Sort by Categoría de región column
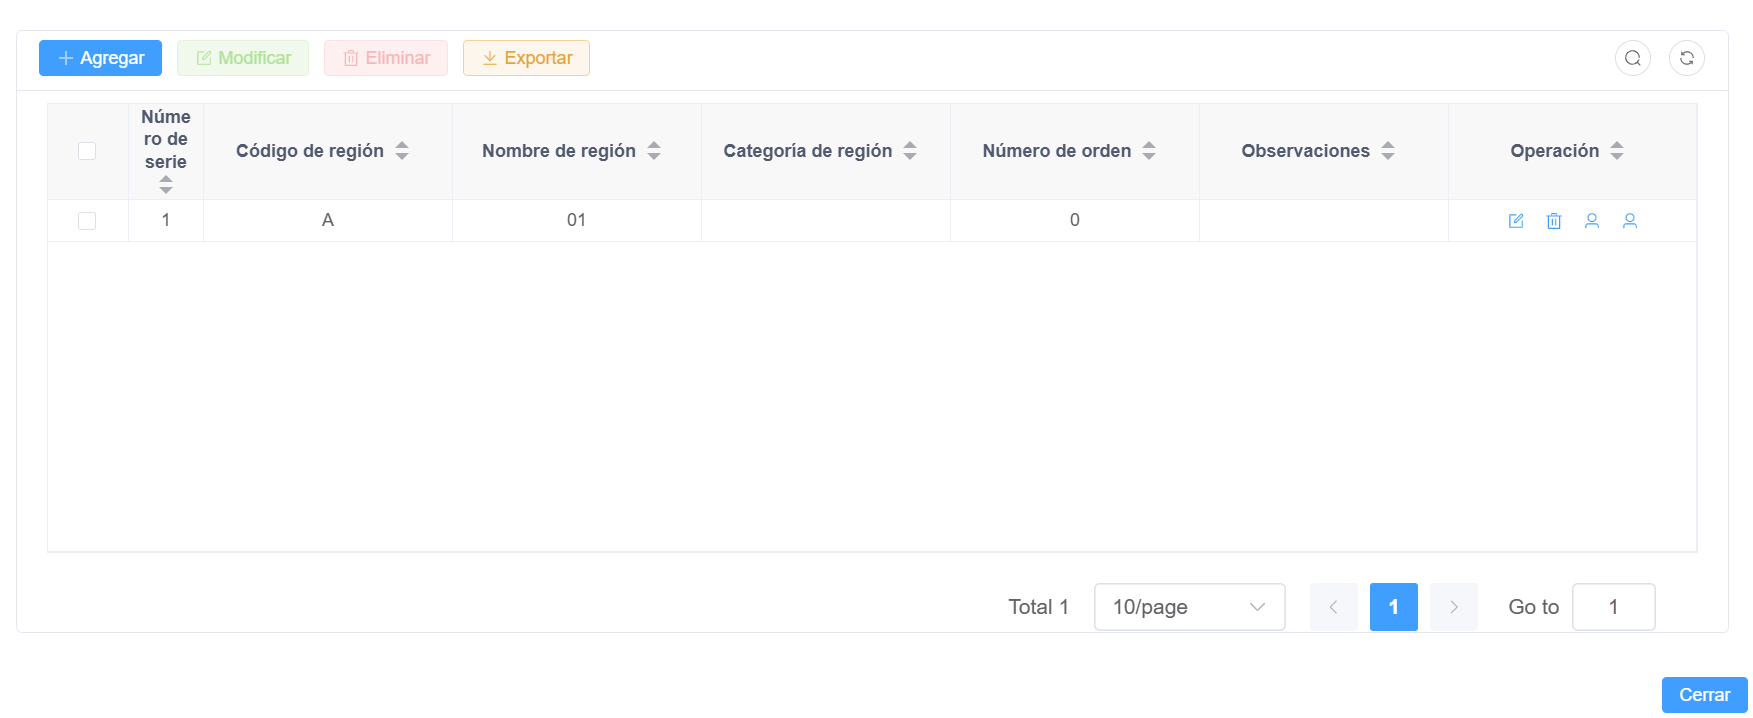Image resolution: width=1753 pixels, height=718 pixels. (910, 151)
